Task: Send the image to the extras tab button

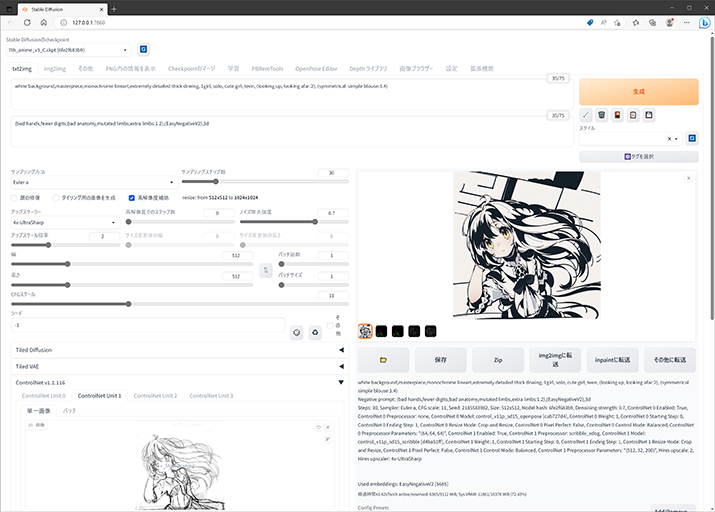Action: click(x=669, y=360)
